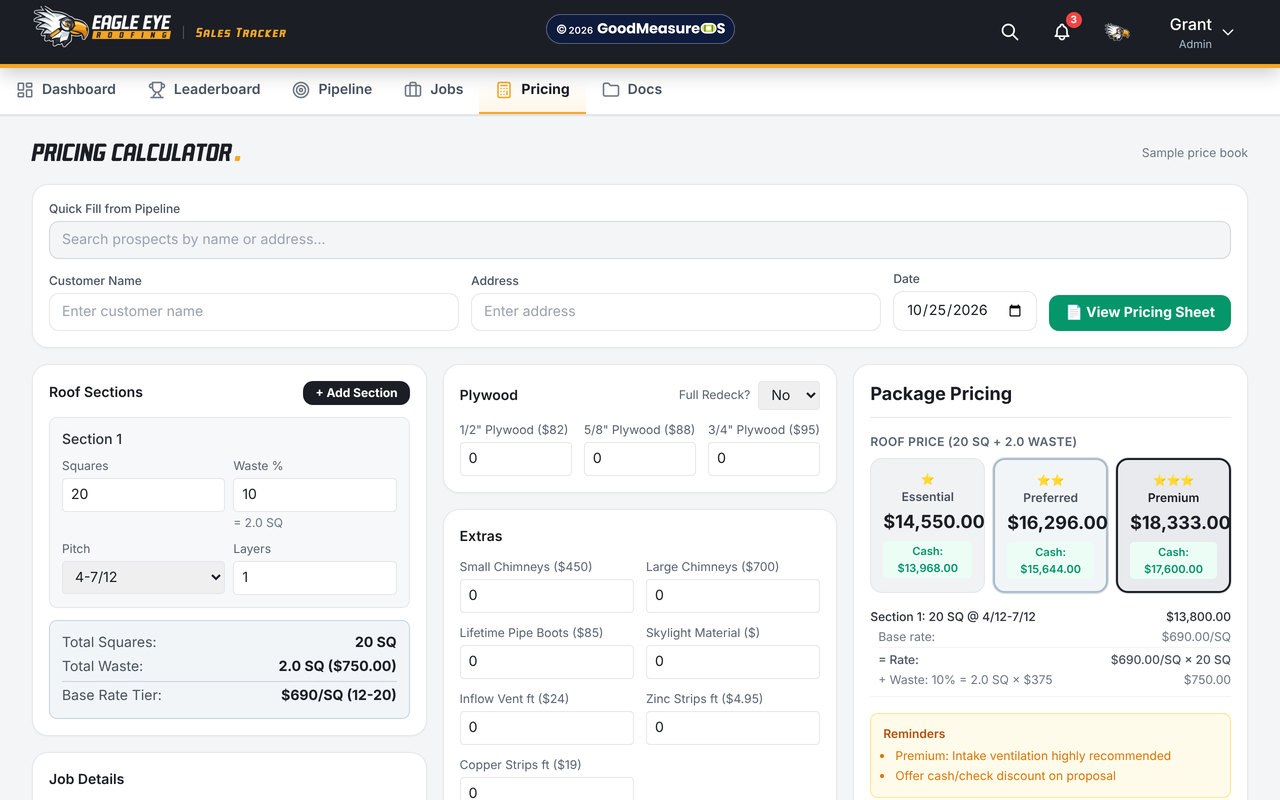Click the Zinc Strips ft field
Screen dimensions: 1280x800
[x=733, y=728]
